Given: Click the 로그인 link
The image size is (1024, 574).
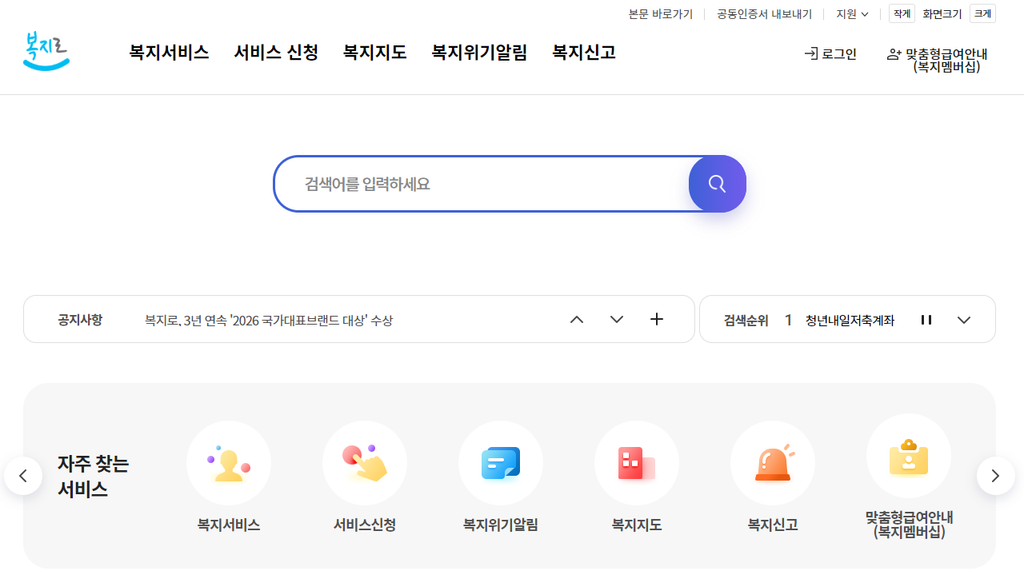Looking at the screenshot, I should coord(831,54).
